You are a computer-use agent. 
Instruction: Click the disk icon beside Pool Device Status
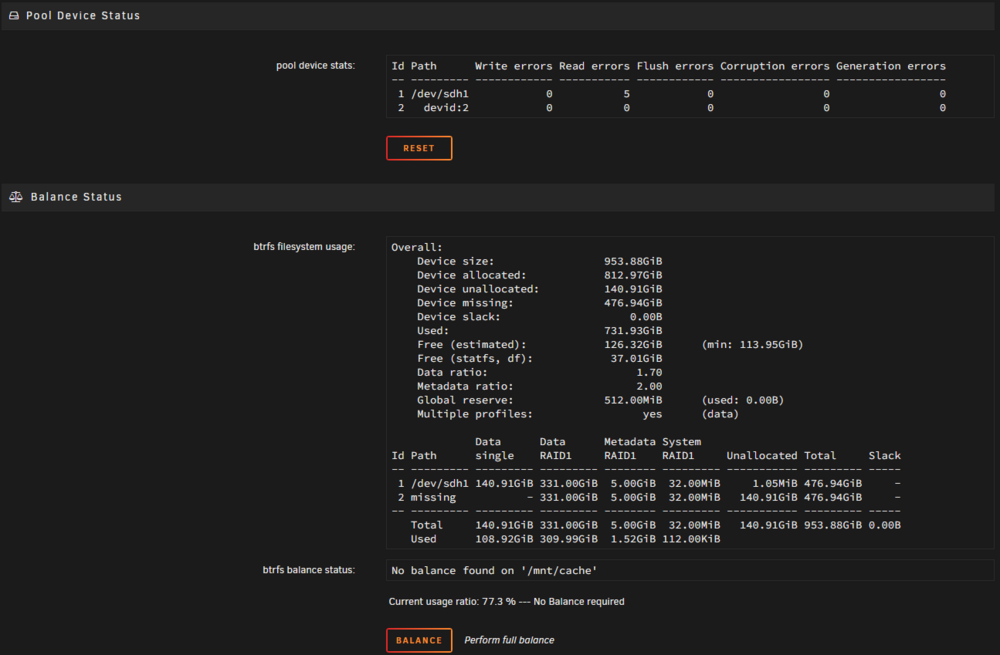pos(14,15)
